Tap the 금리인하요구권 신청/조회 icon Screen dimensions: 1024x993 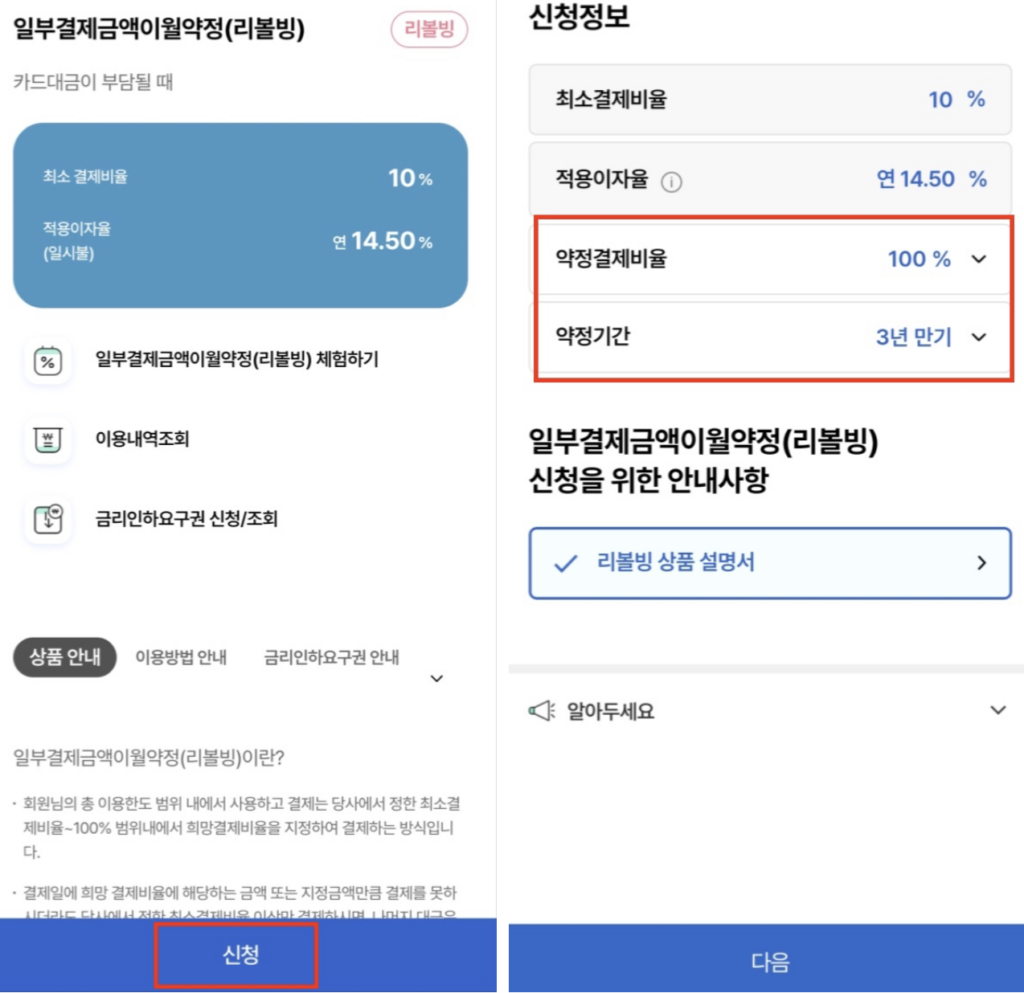47,518
